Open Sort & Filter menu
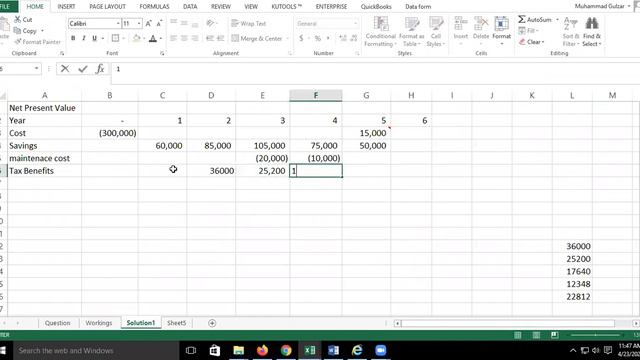 click(570, 31)
